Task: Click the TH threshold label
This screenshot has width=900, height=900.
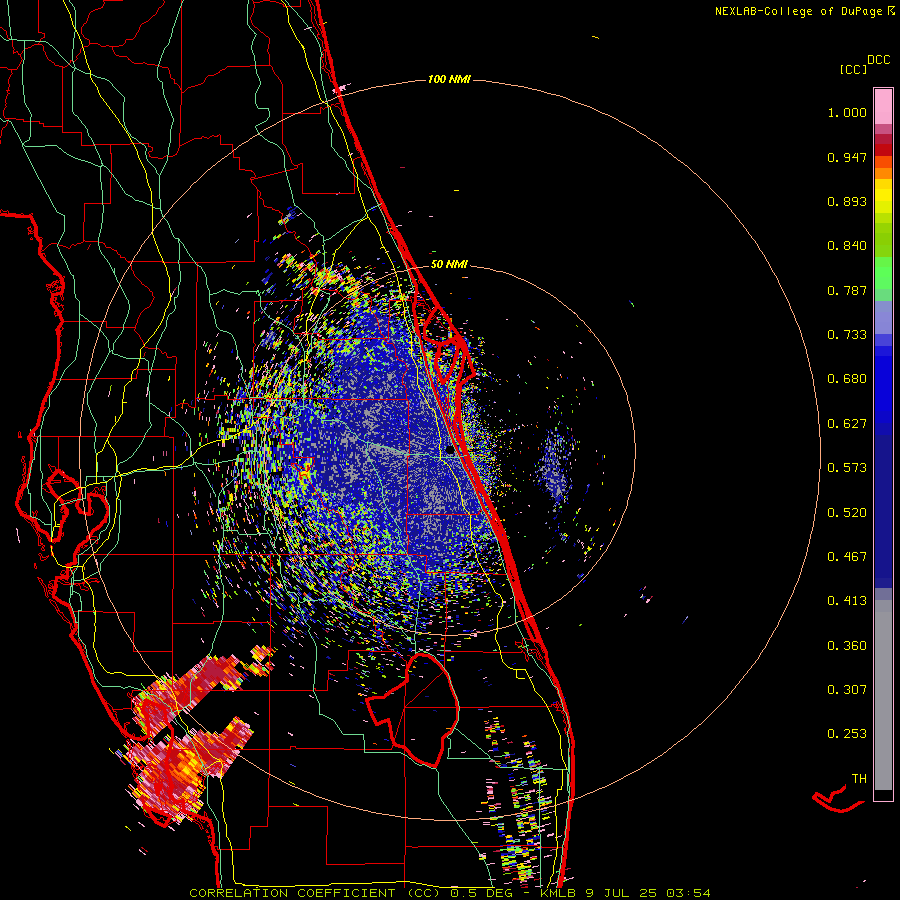Action: coord(859,779)
